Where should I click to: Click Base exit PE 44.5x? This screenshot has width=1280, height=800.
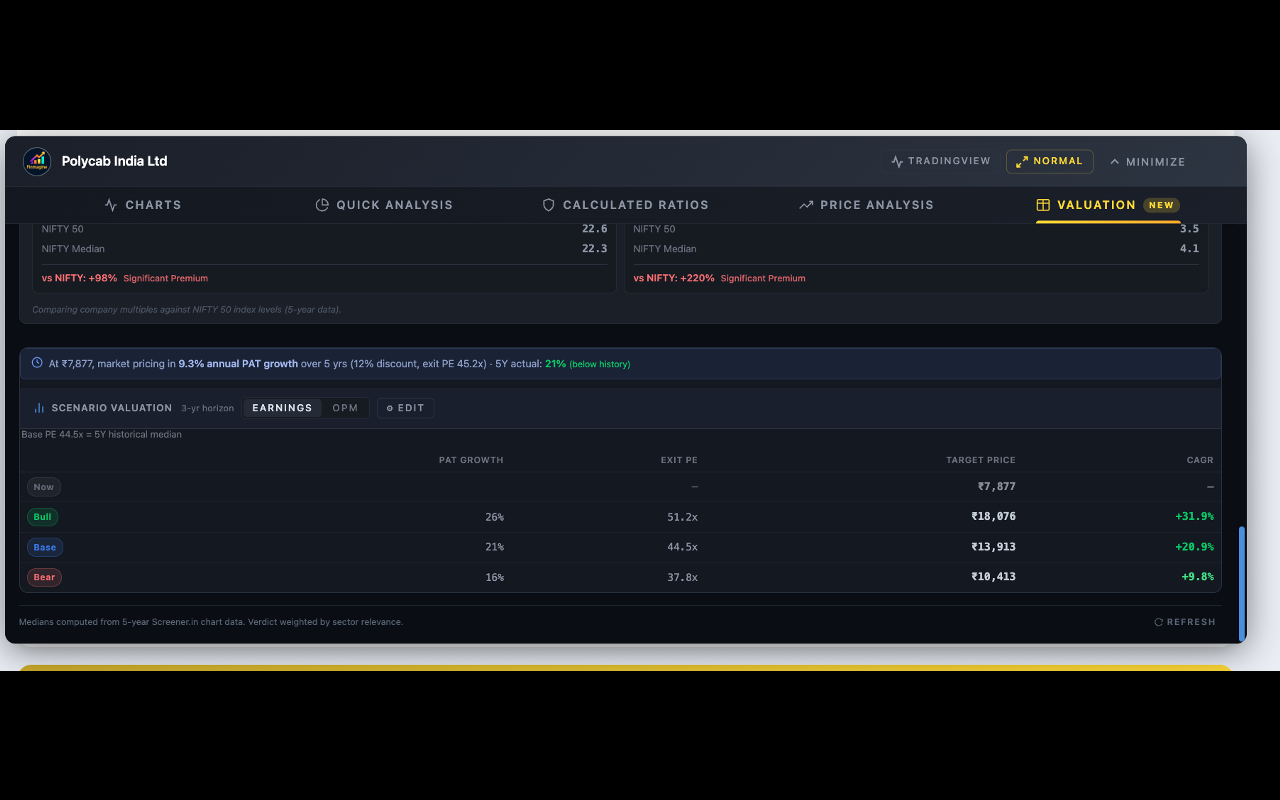tap(682, 547)
